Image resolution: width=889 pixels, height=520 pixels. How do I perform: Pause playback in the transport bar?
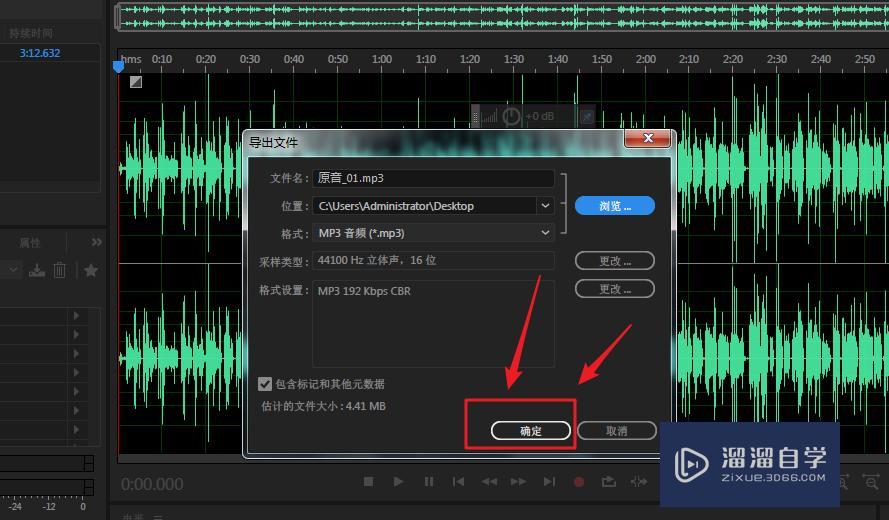[x=429, y=481]
